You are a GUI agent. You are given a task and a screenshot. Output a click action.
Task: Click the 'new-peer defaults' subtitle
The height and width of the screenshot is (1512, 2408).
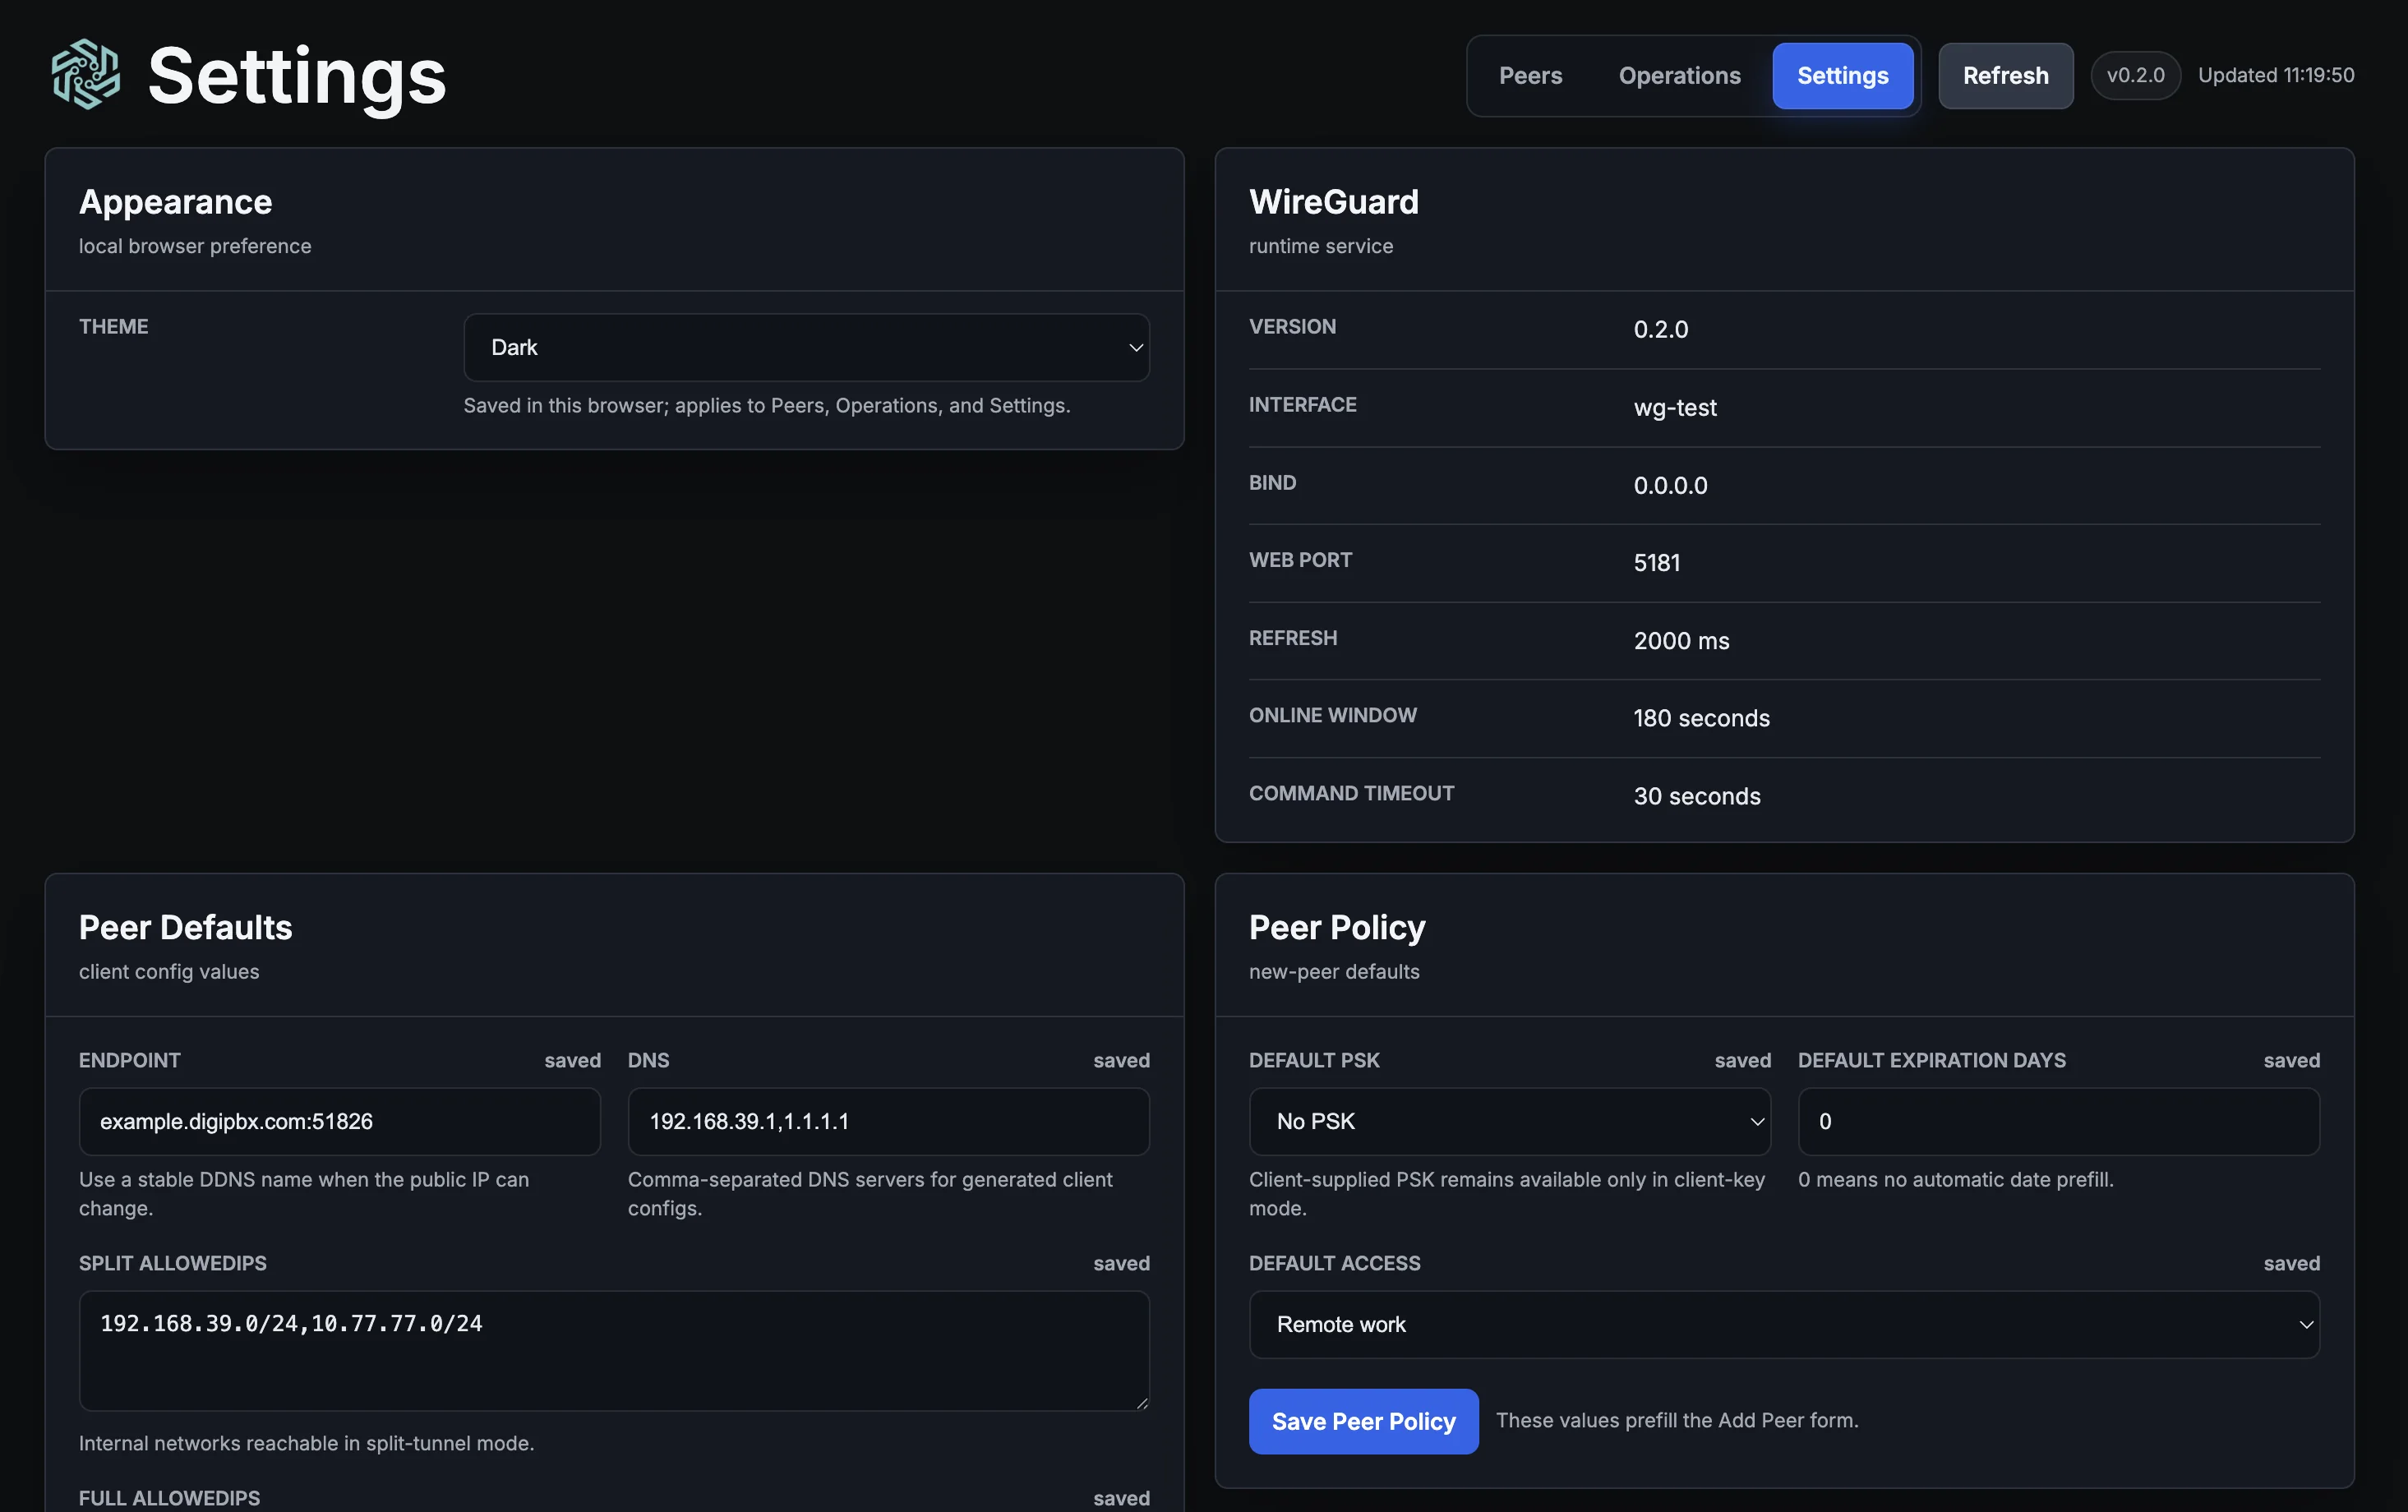coord(1334,972)
